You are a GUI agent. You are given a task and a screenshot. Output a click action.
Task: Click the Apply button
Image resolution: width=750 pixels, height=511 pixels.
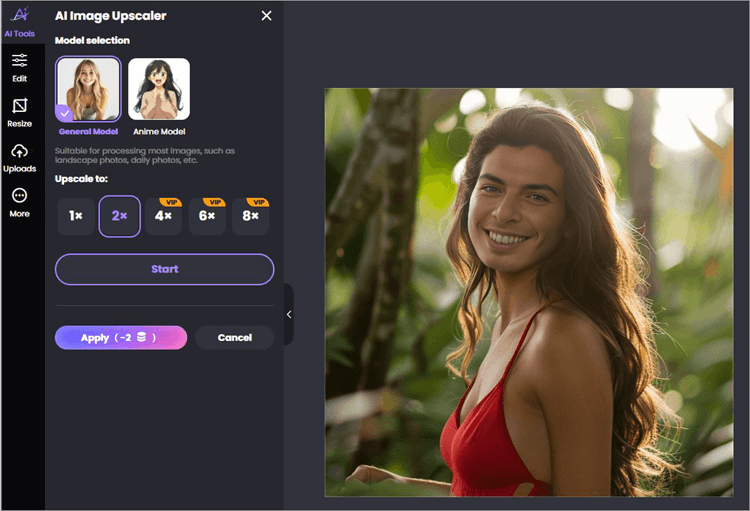[x=120, y=338]
